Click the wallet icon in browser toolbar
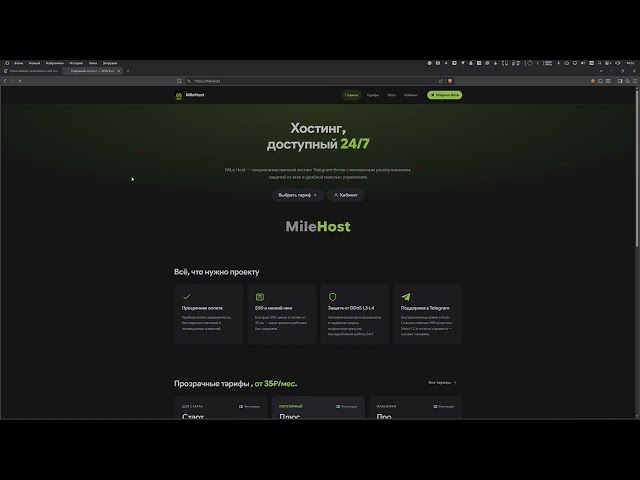Viewport: 640px width, 480px height. click(608, 81)
